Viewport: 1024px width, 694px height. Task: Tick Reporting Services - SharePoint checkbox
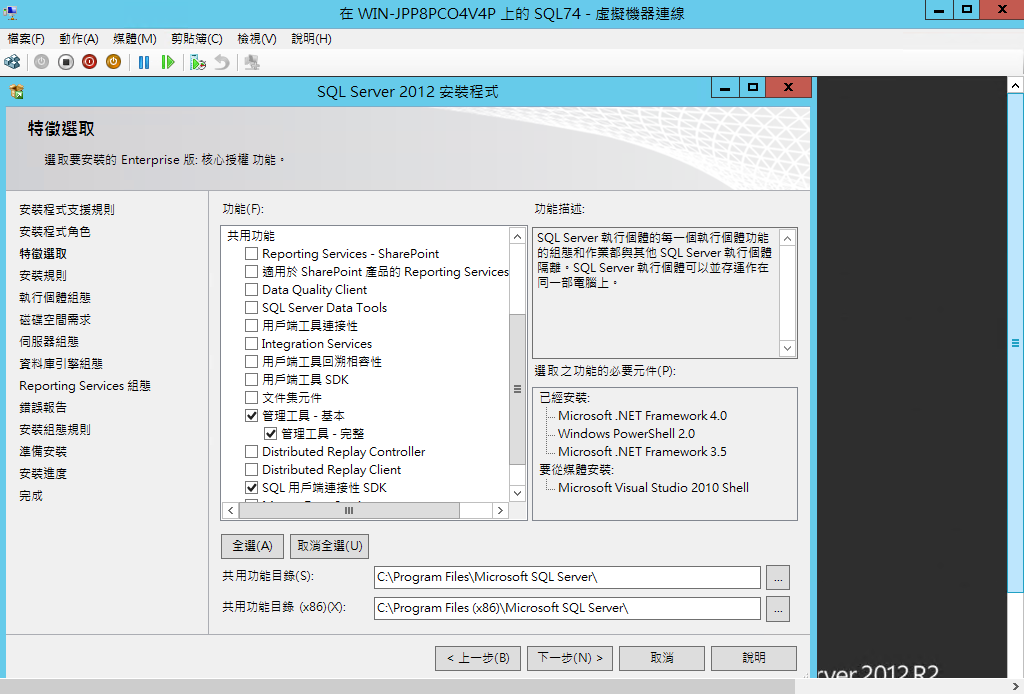coord(251,253)
